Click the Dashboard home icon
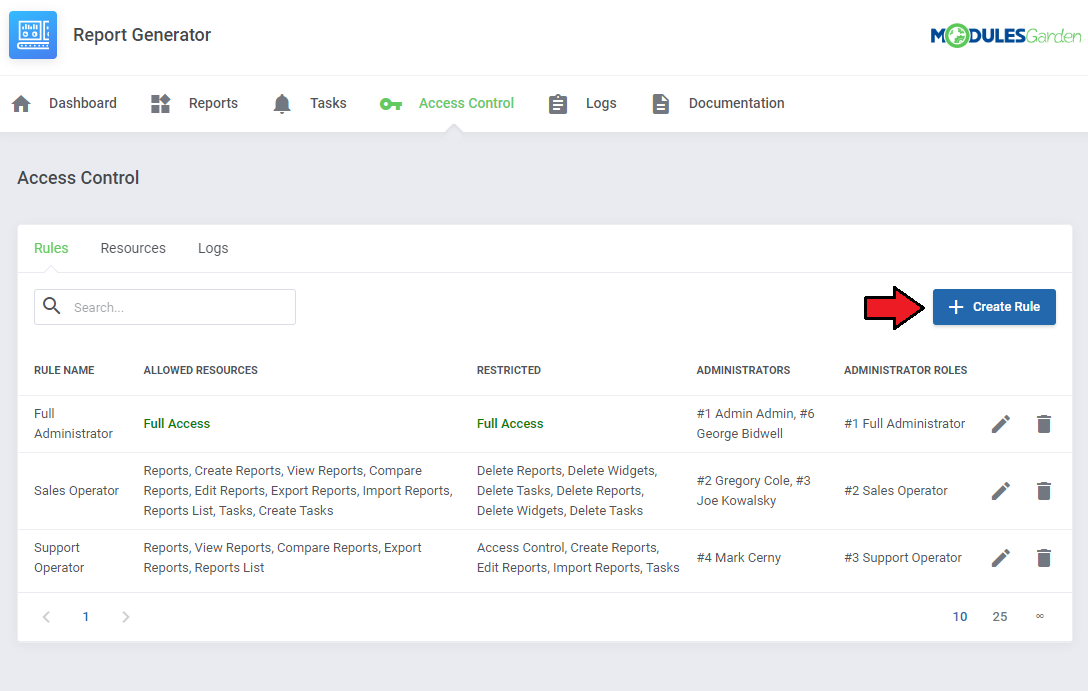This screenshot has height=691, width=1088. 22,104
